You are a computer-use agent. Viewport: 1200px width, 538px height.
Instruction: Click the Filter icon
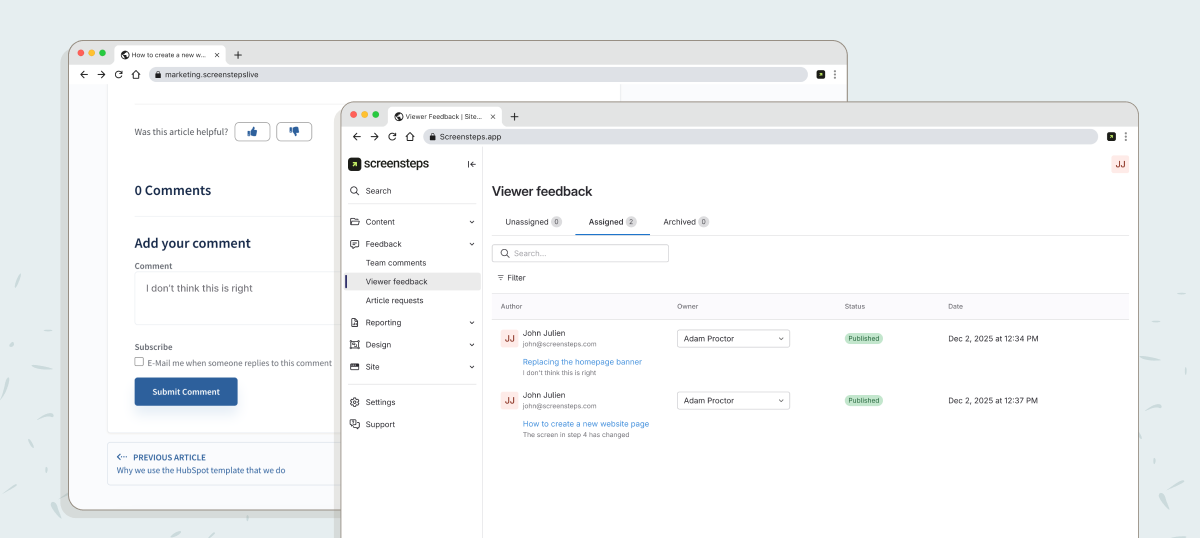pos(501,278)
